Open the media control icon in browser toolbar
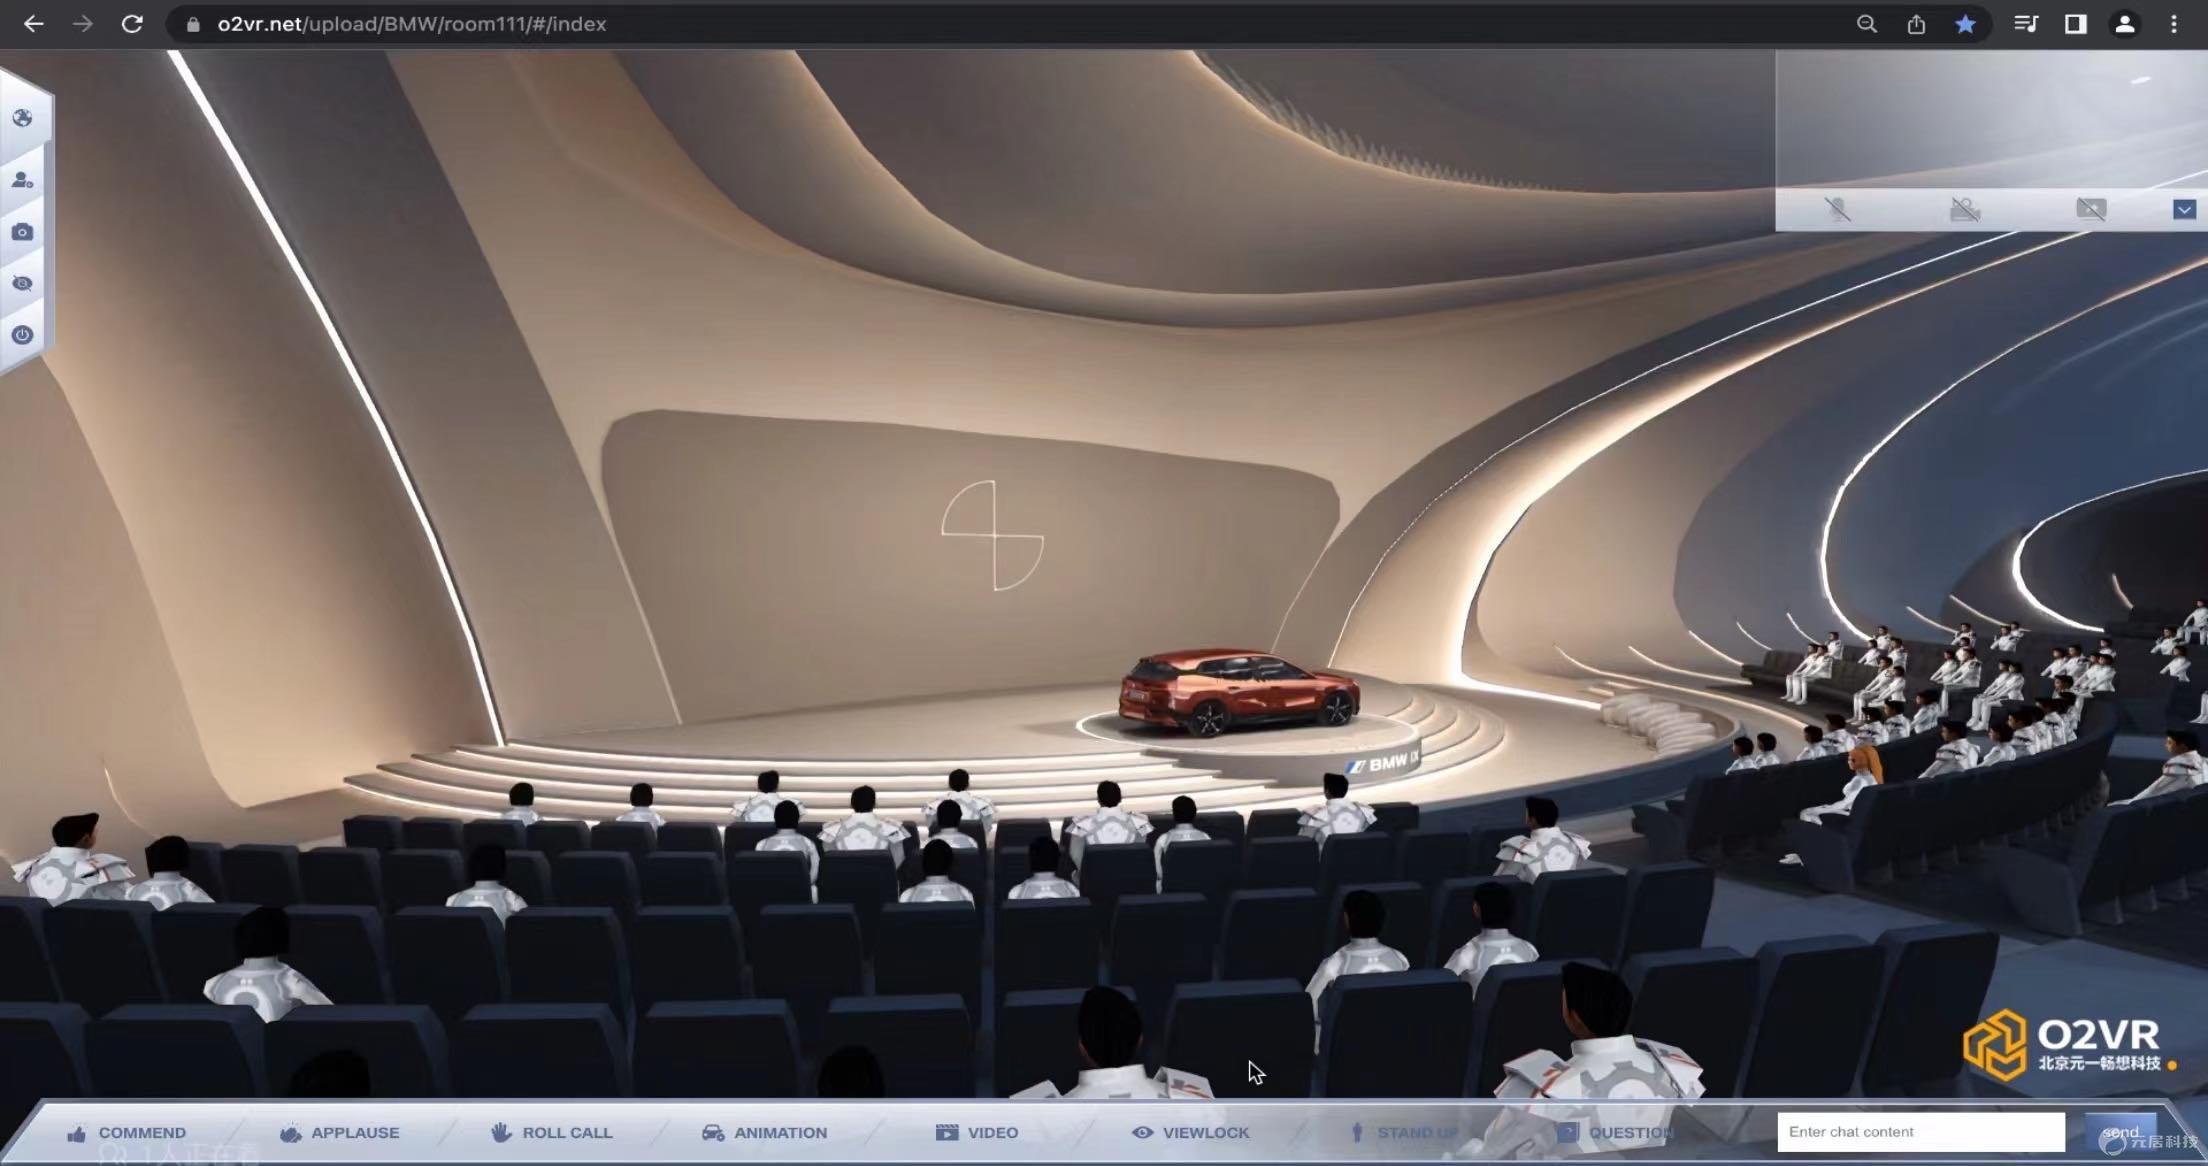The width and height of the screenshot is (2208, 1166). point(2026,24)
